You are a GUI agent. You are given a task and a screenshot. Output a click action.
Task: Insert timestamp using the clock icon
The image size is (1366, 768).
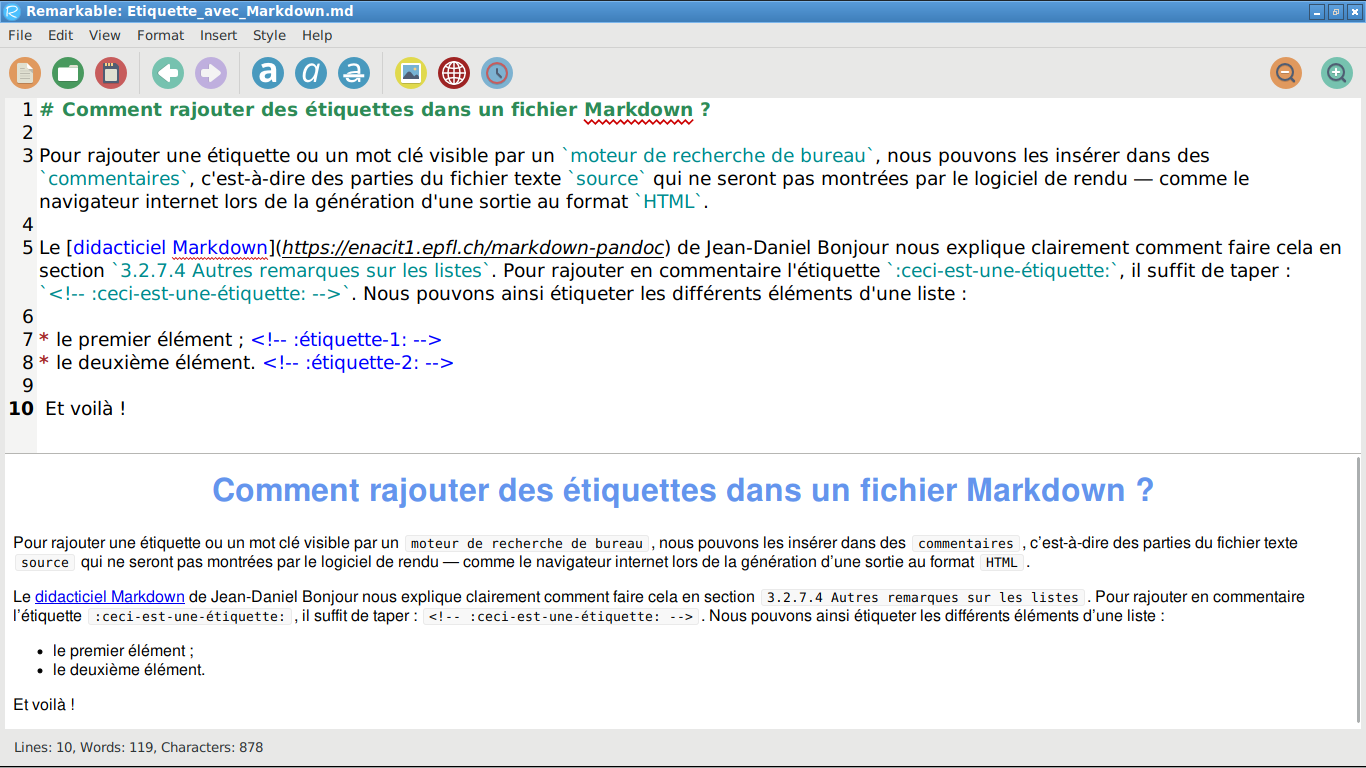click(497, 73)
